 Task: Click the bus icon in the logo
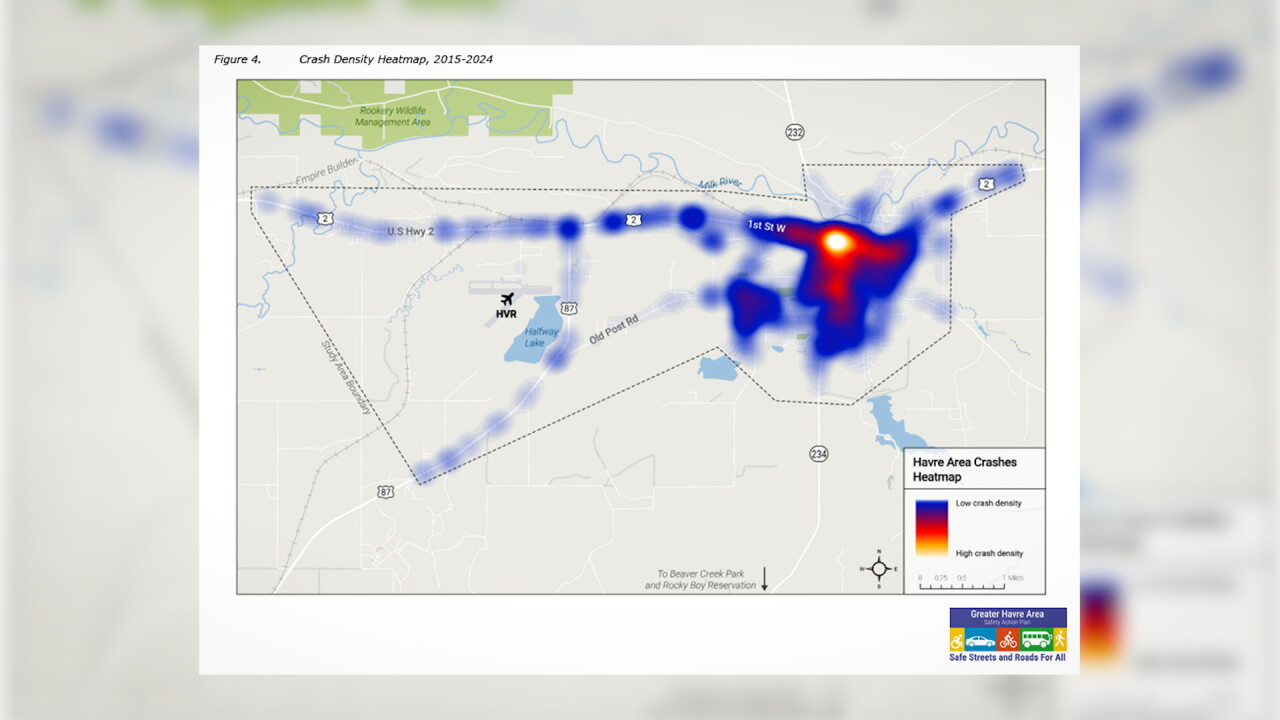point(1035,640)
